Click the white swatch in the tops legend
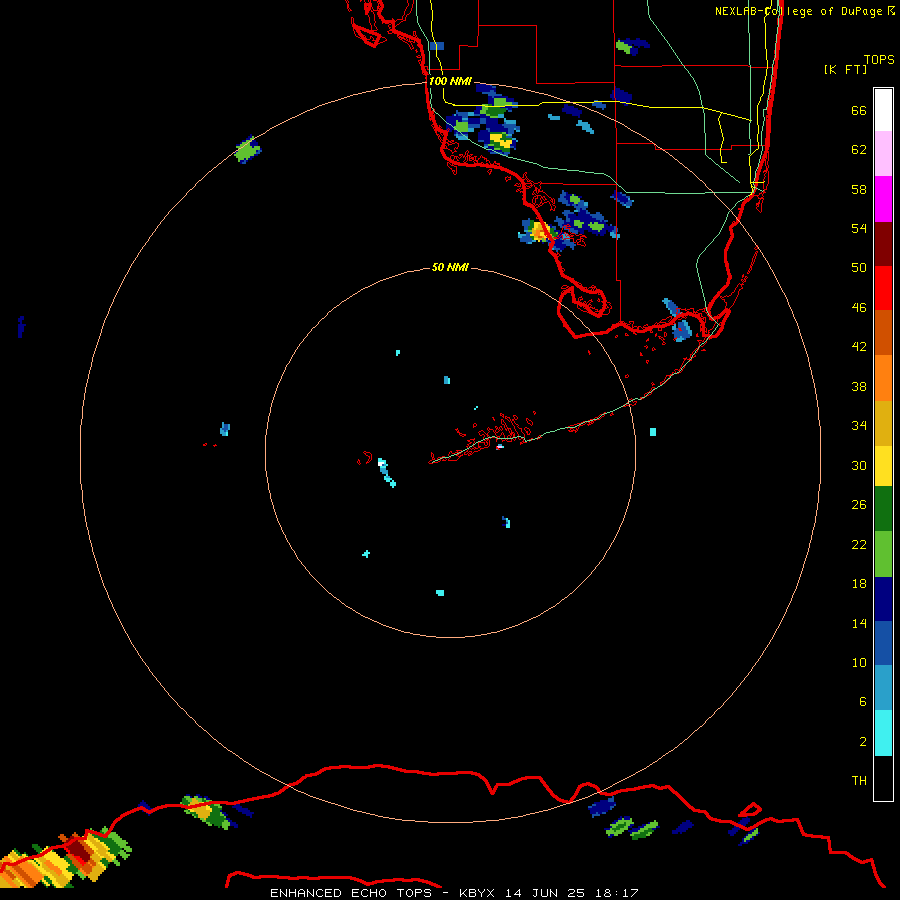This screenshot has width=900, height=900. (x=883, y=110)
